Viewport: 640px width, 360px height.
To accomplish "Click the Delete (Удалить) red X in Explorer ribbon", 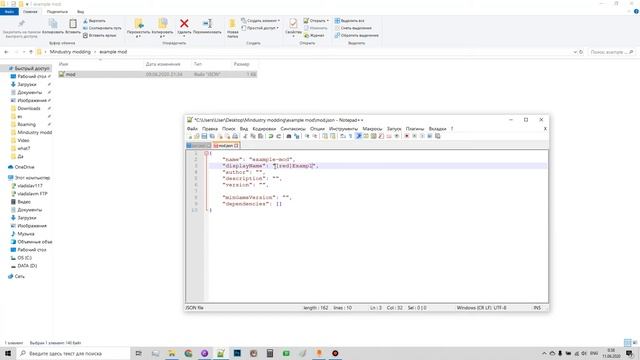I will pos(184,24).
